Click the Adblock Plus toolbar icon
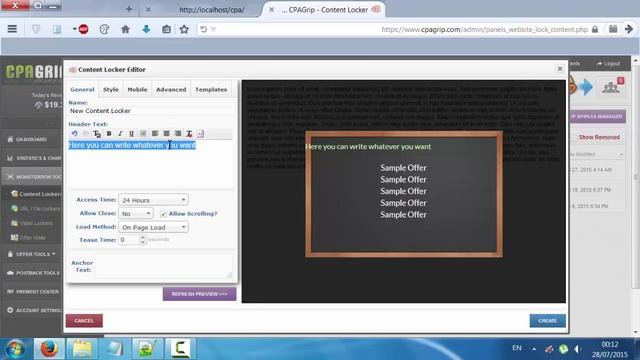 tap(84, 29)
